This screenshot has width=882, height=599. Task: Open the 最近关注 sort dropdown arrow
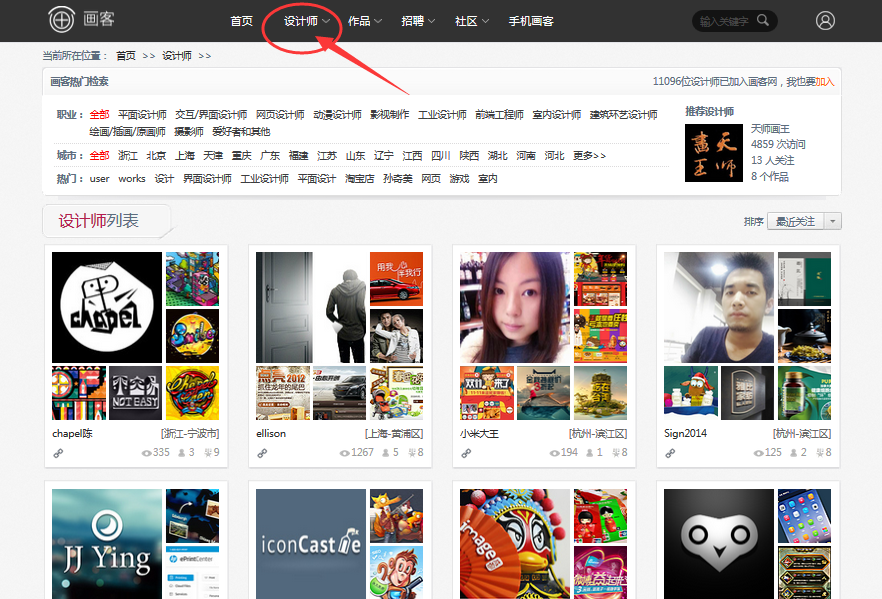pyautogui.click(x=833, y=221)
